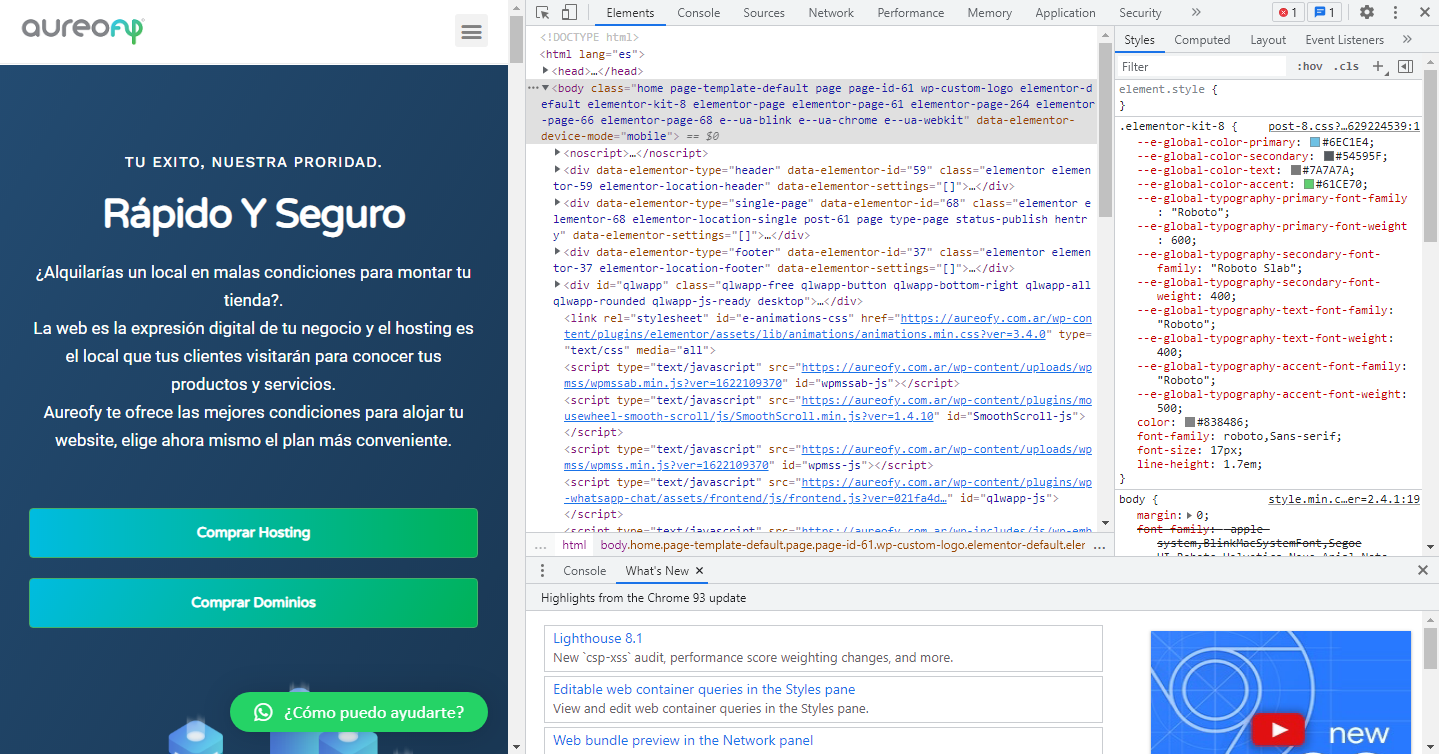Click the red error count badge
The image size is (1439, 754).
1286,13
